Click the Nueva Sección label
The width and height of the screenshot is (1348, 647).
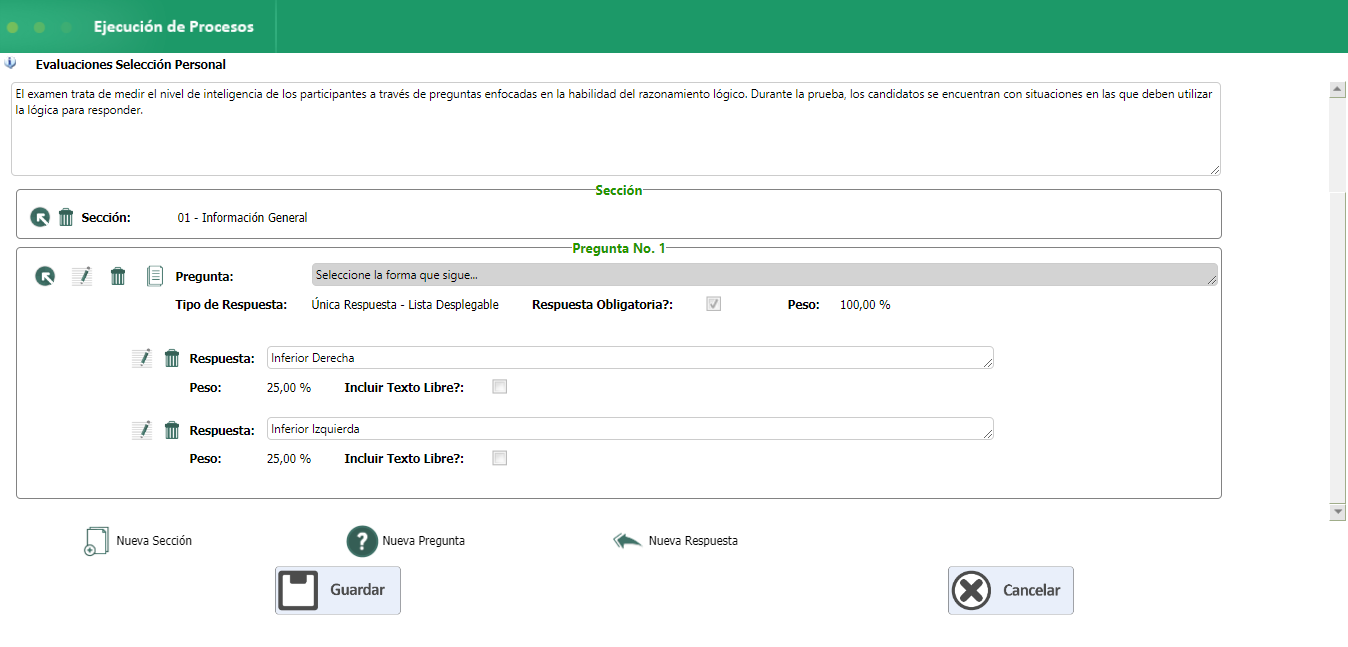click(x=154, y=541)
